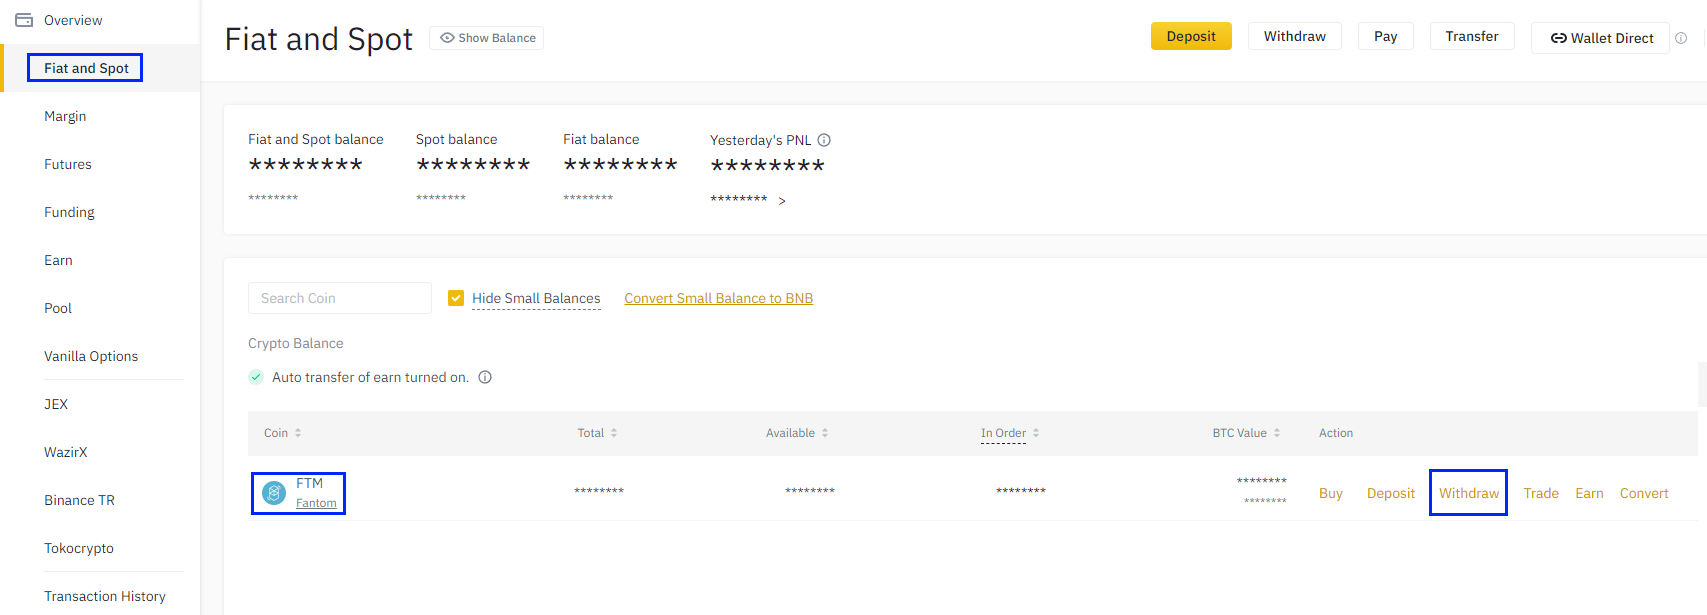Screen dimensions: 1707x615
Task: Click the Crypto Balance heading
Action: pyautogui.click(x=296, y=343)
